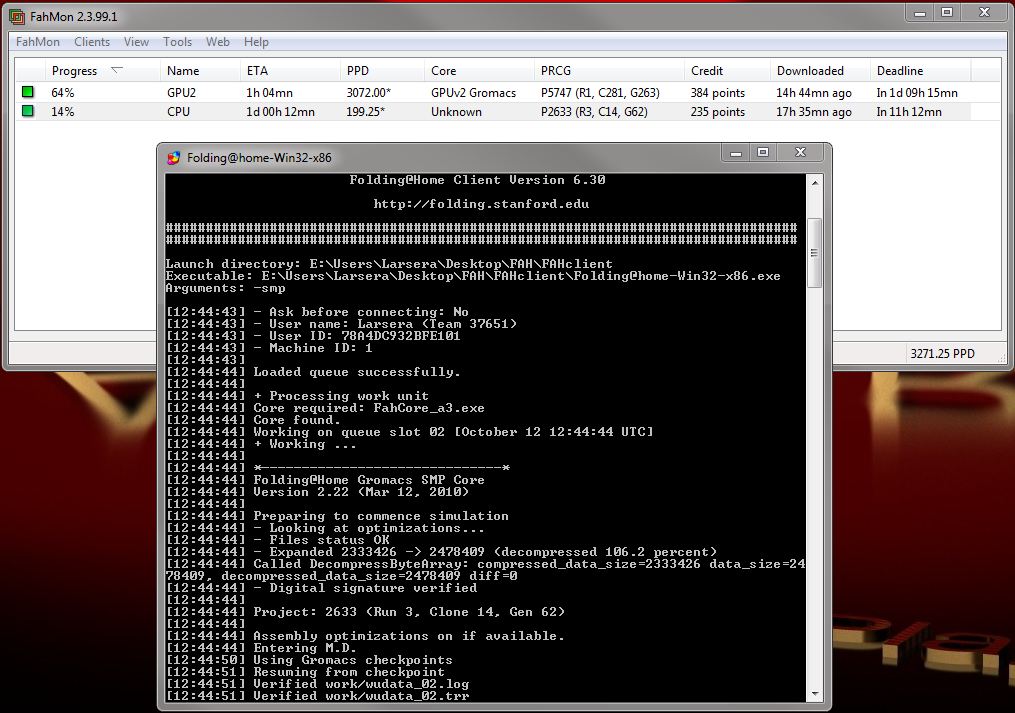Click Downloaded value 17h 35mn ago
The image size is (1015, 713).
814,111
